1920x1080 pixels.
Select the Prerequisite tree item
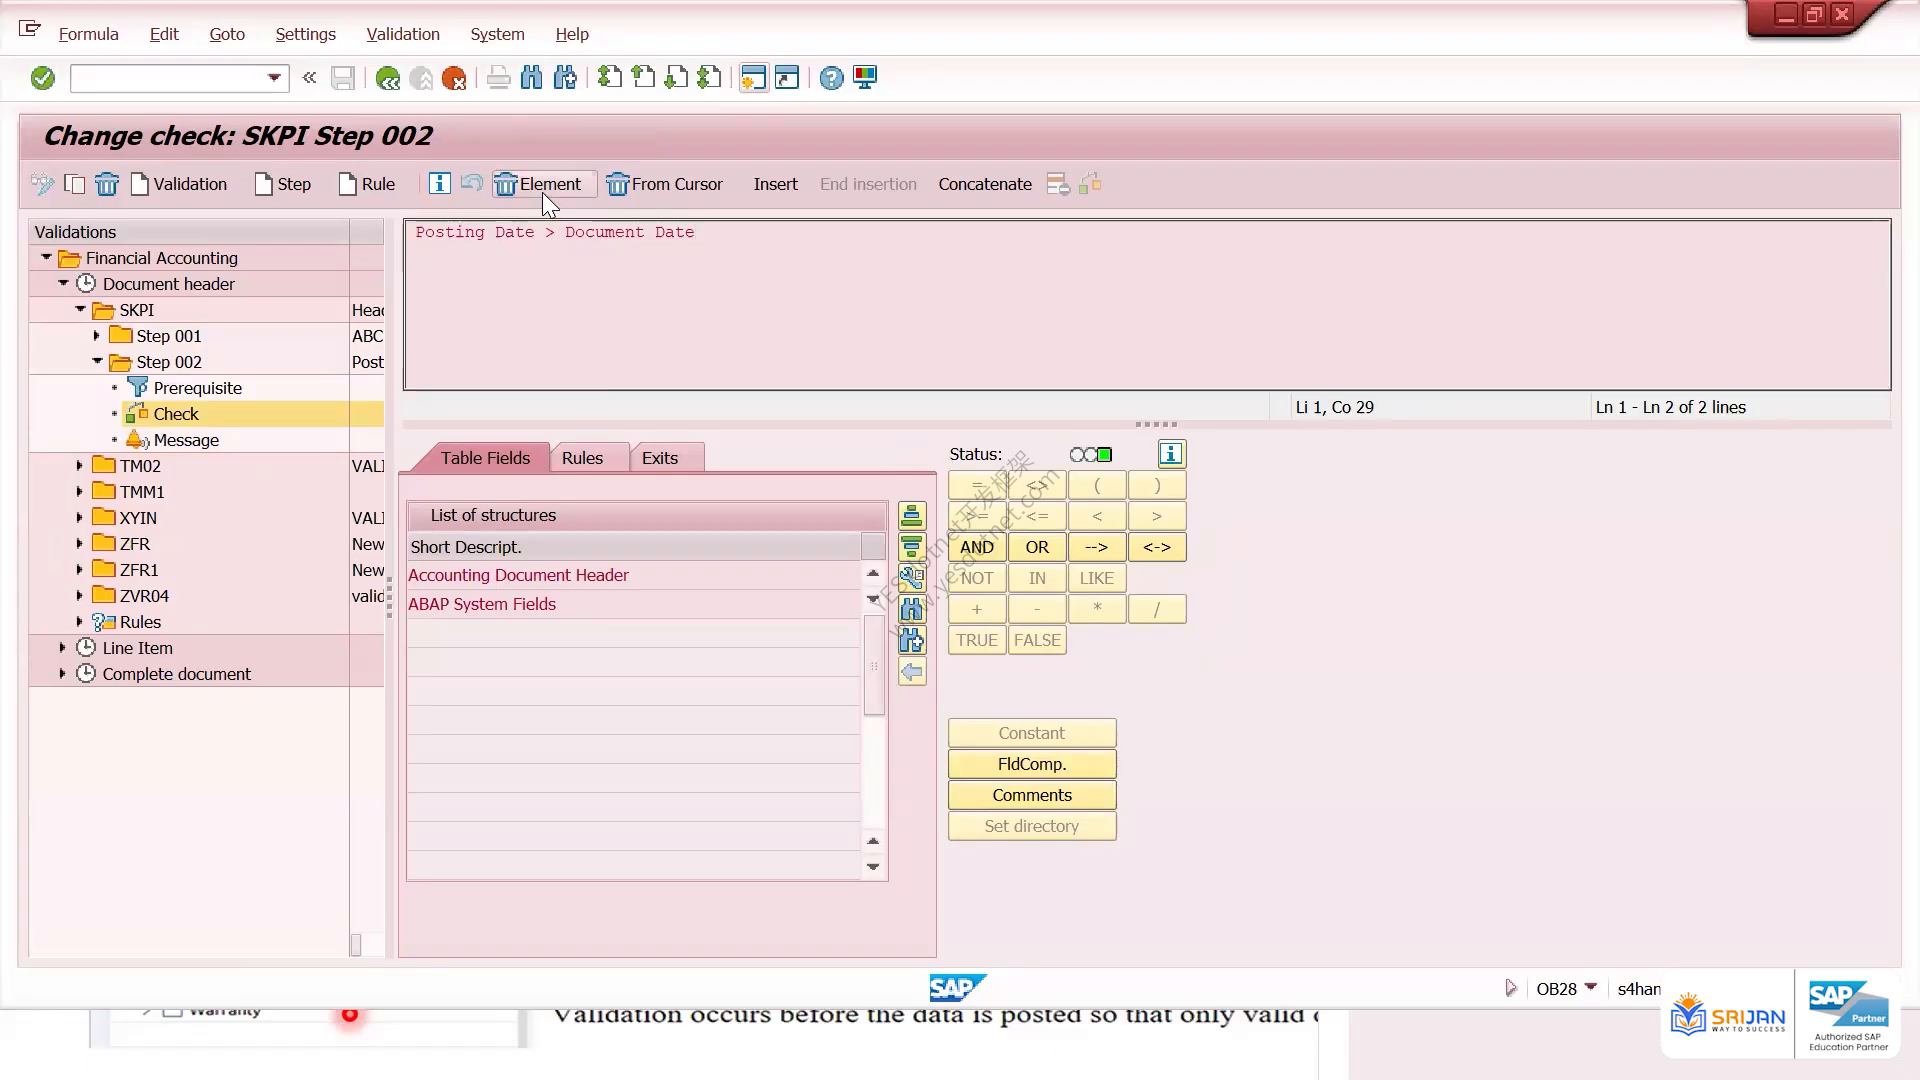(197, 388)
